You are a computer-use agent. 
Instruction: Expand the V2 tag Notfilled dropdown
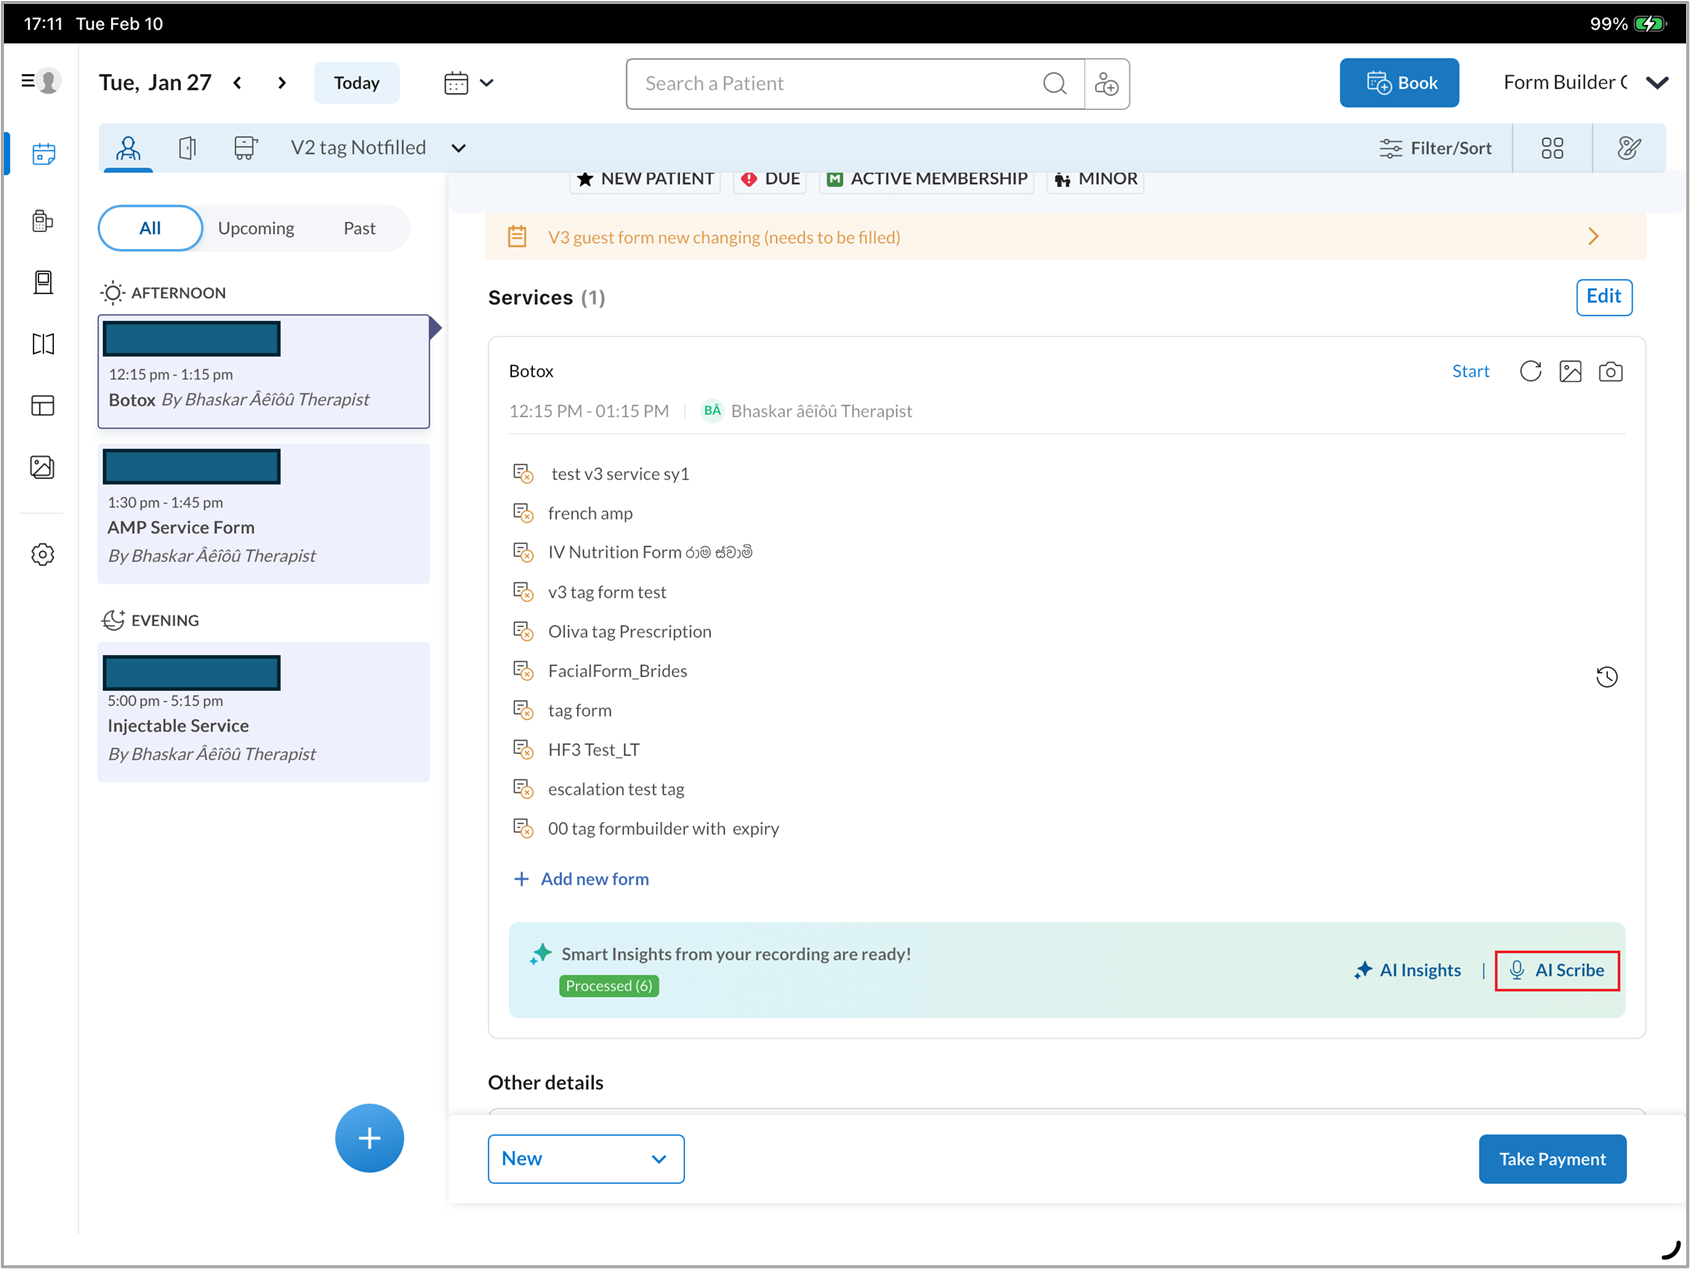459,149
